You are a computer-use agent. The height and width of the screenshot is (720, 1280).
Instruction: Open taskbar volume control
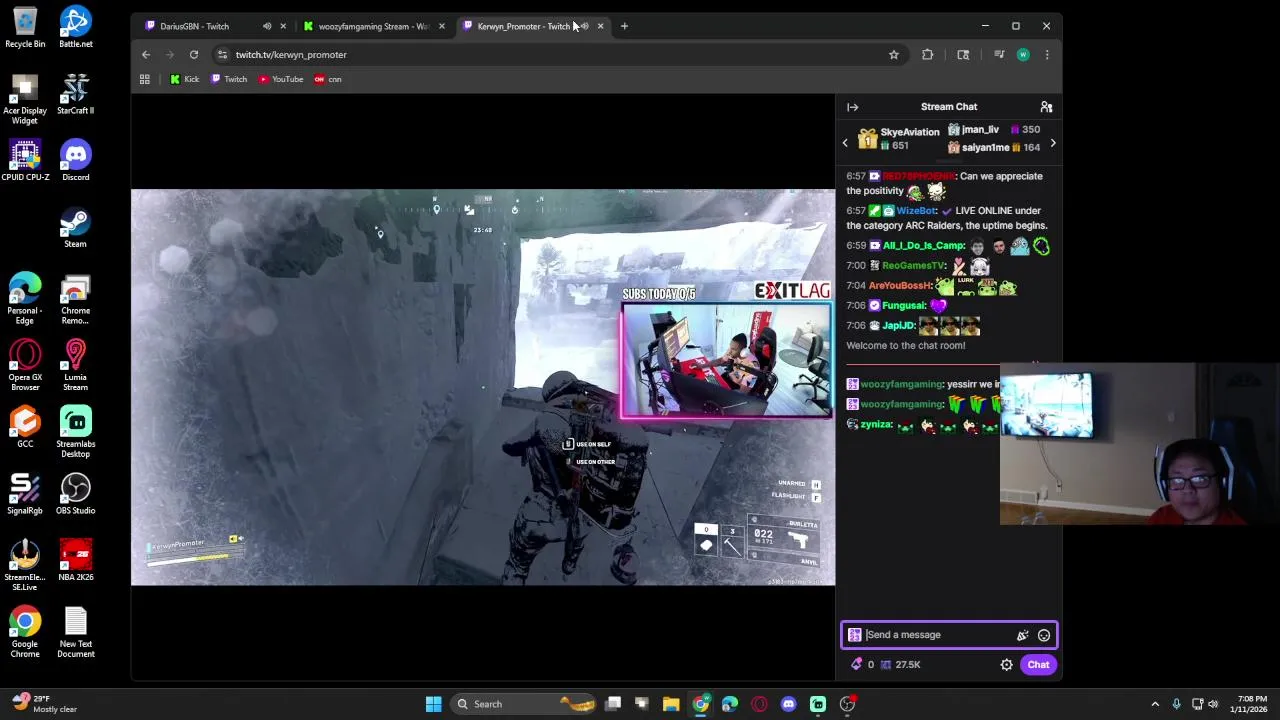coord(1213,704)
